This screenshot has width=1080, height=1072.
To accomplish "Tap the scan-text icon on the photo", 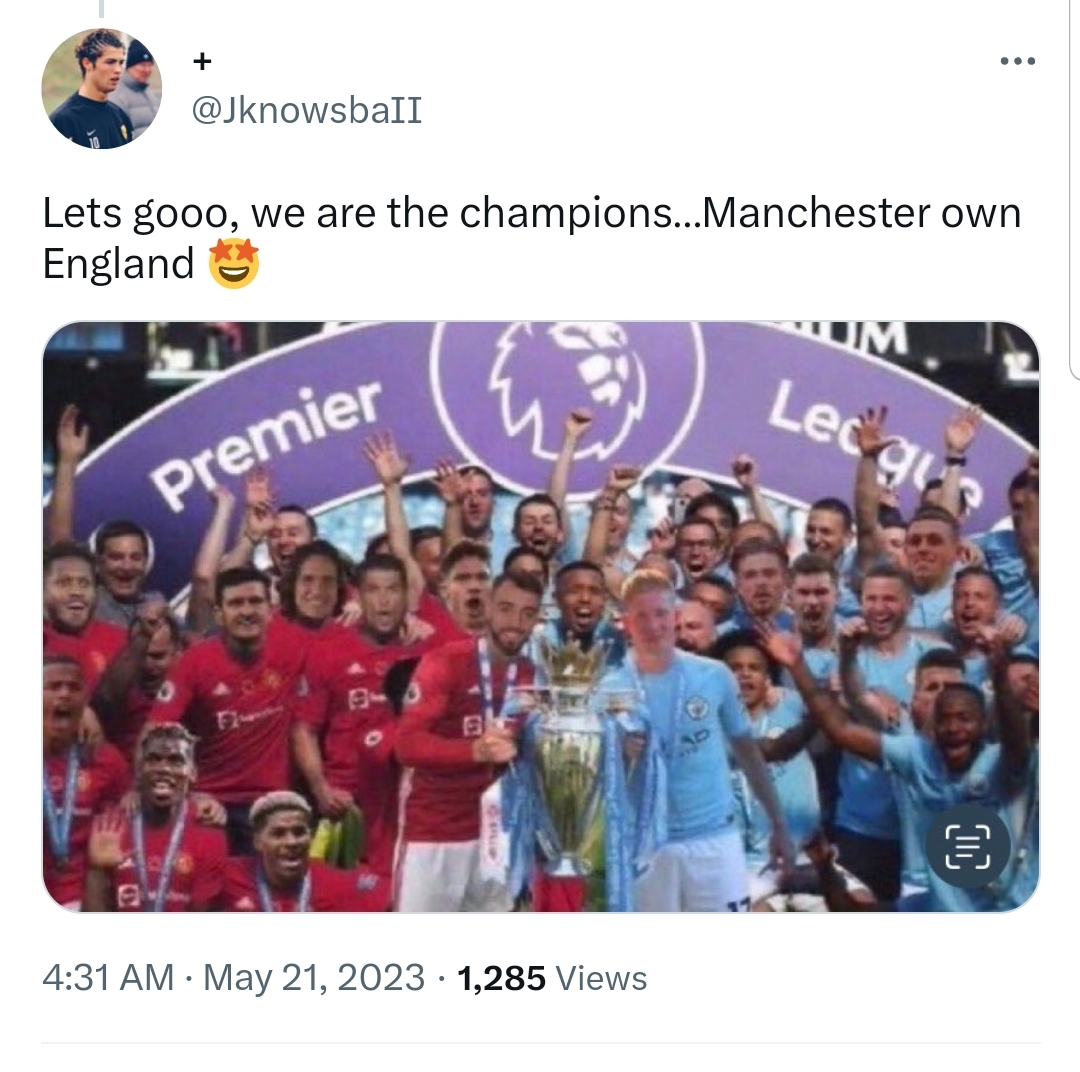I will click(968, 845).
